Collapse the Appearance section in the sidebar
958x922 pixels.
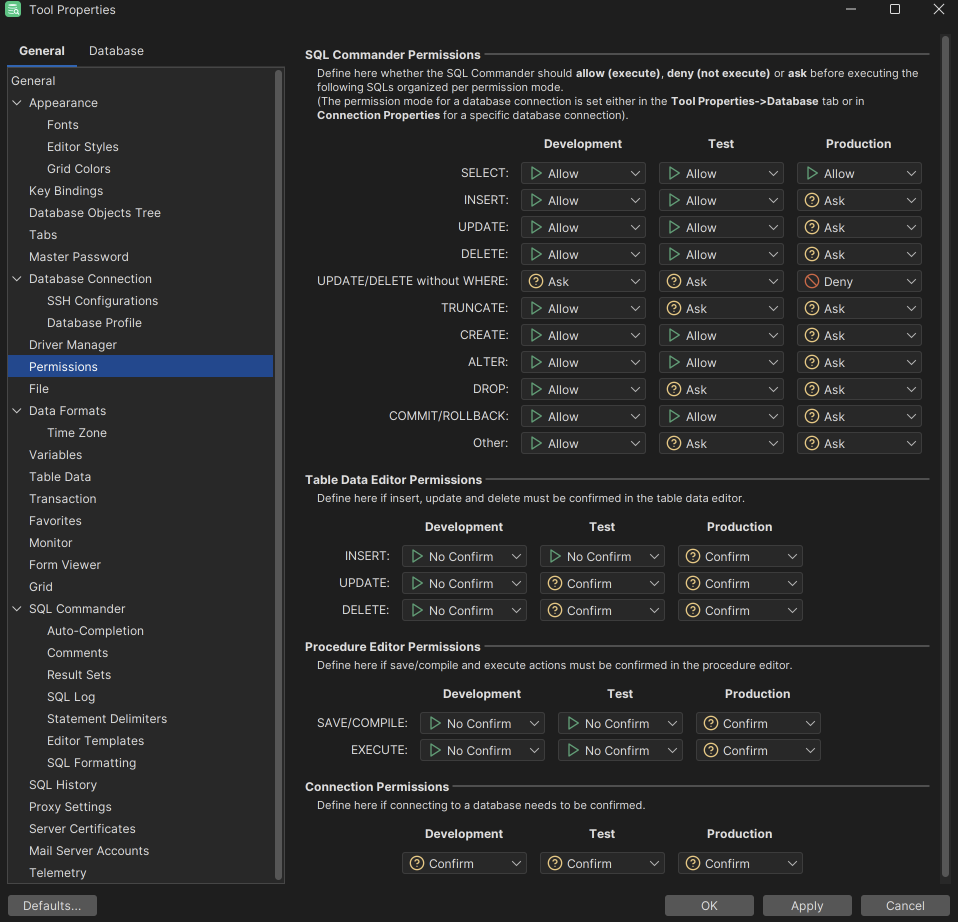[16, 102]
